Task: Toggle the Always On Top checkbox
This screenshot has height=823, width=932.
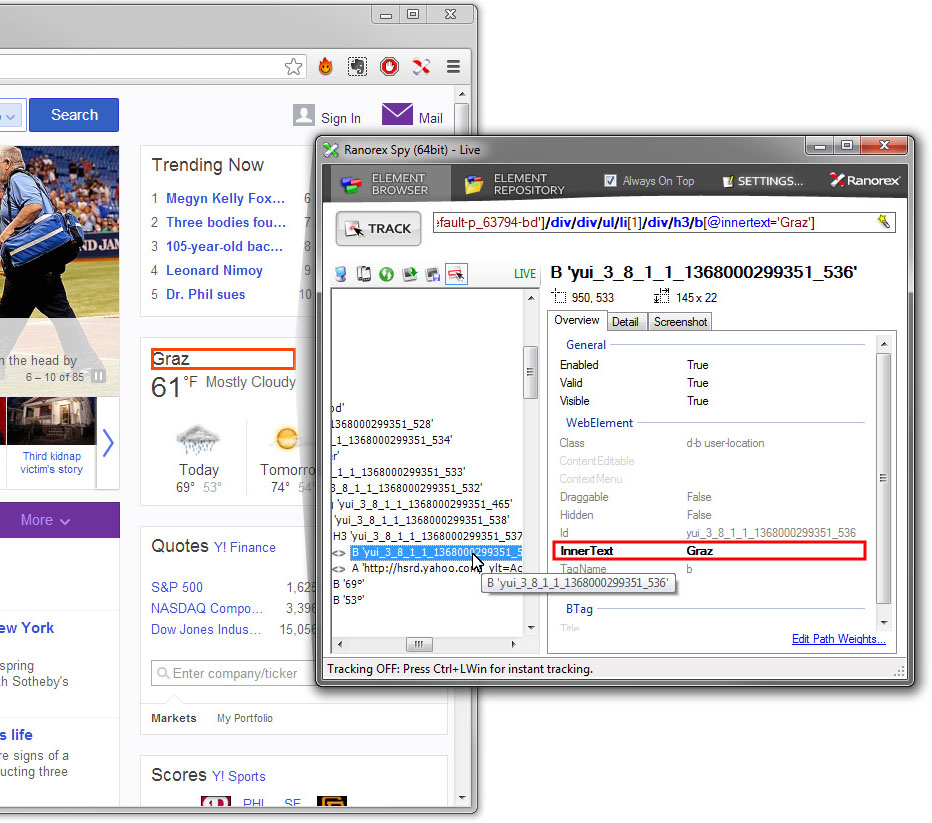Action: click(x=610, y=180)
